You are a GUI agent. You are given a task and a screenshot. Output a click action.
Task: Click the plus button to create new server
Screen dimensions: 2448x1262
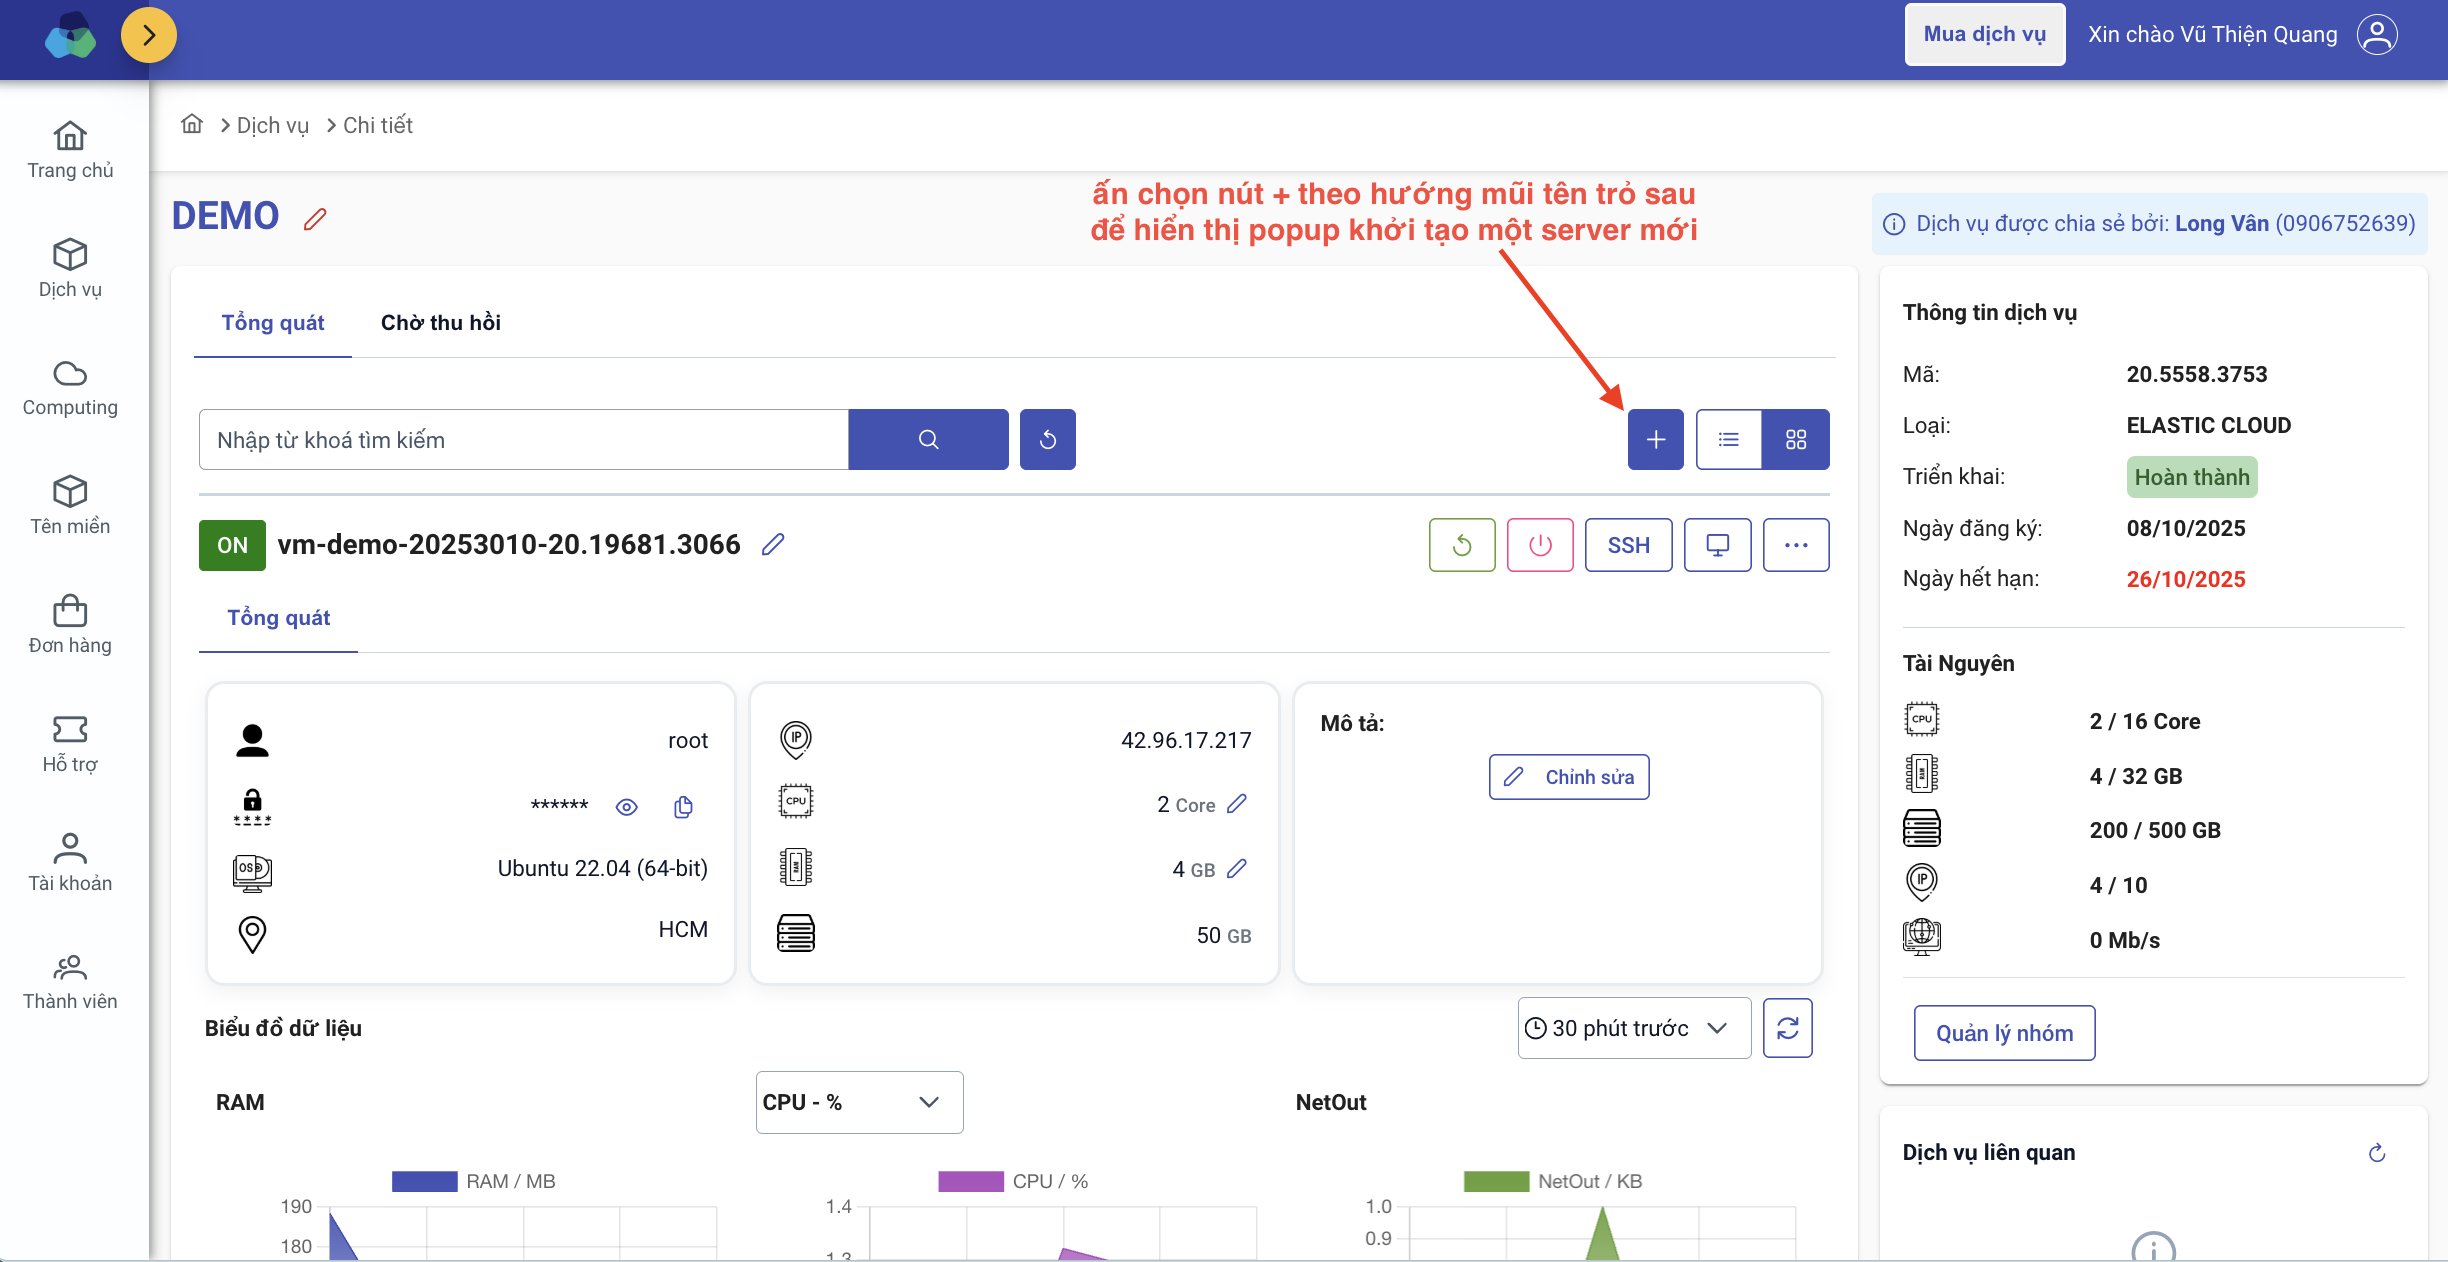point(1655,439)
